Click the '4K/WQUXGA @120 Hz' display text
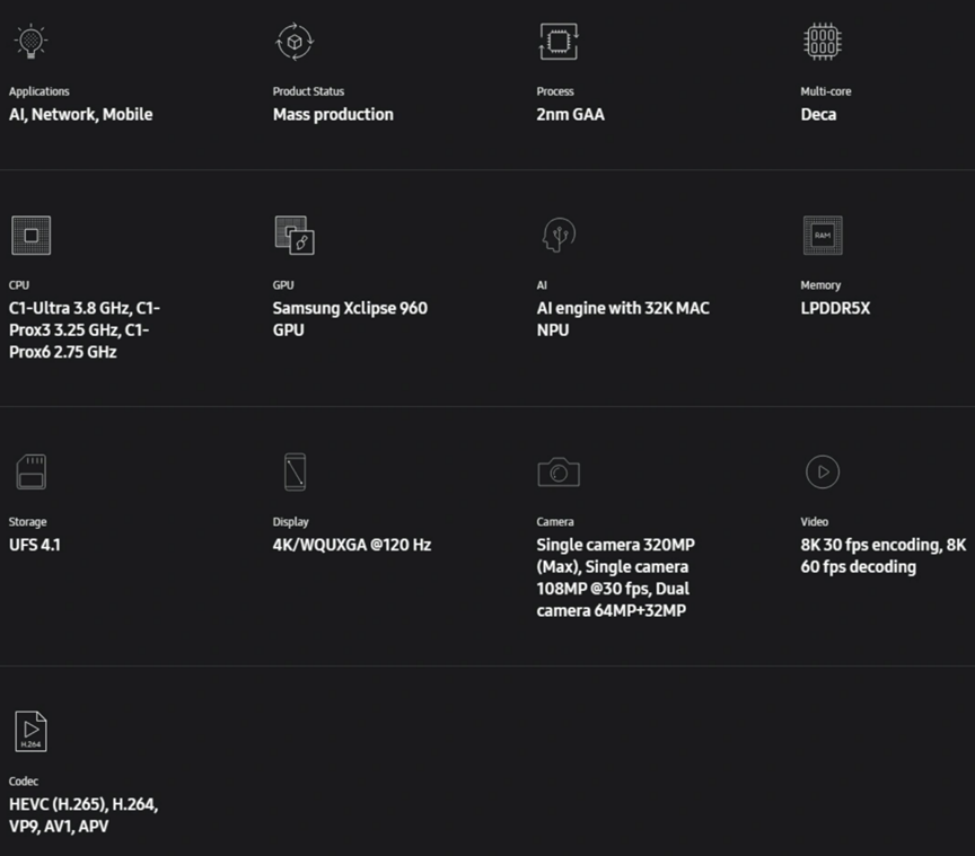The height and width of the screenshot is (857, 975). 352,546
